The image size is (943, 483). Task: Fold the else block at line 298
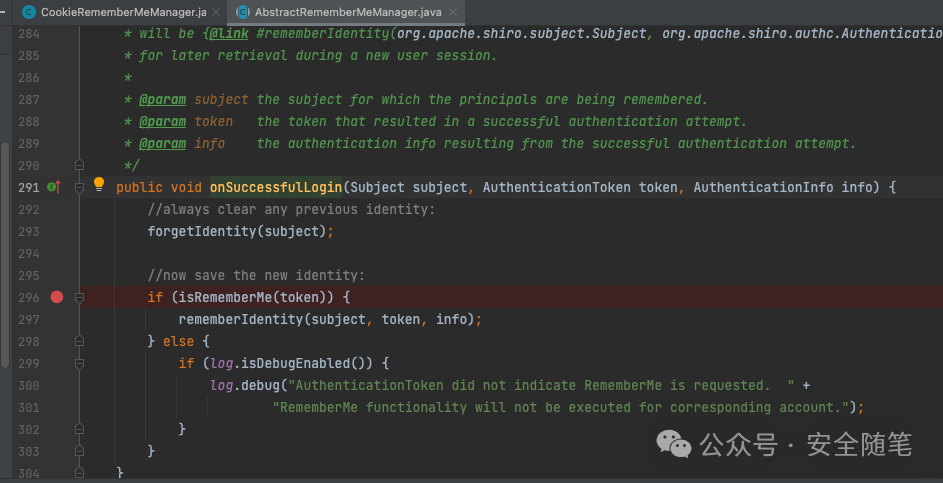(79, 341)
